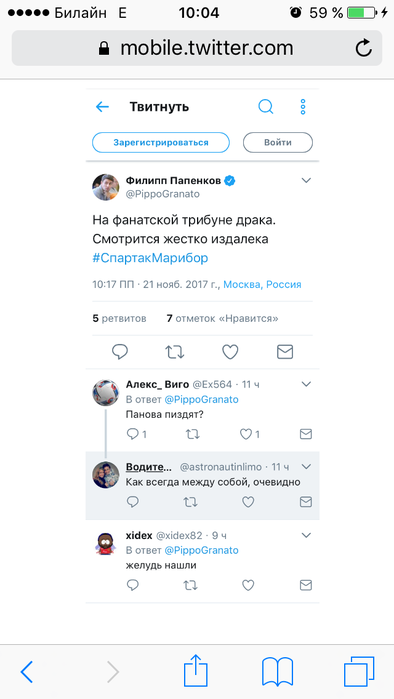Open the #СпартакМарибор hashtag link
The width and height of the screenshot is (394, 699).
click(150, 259)
